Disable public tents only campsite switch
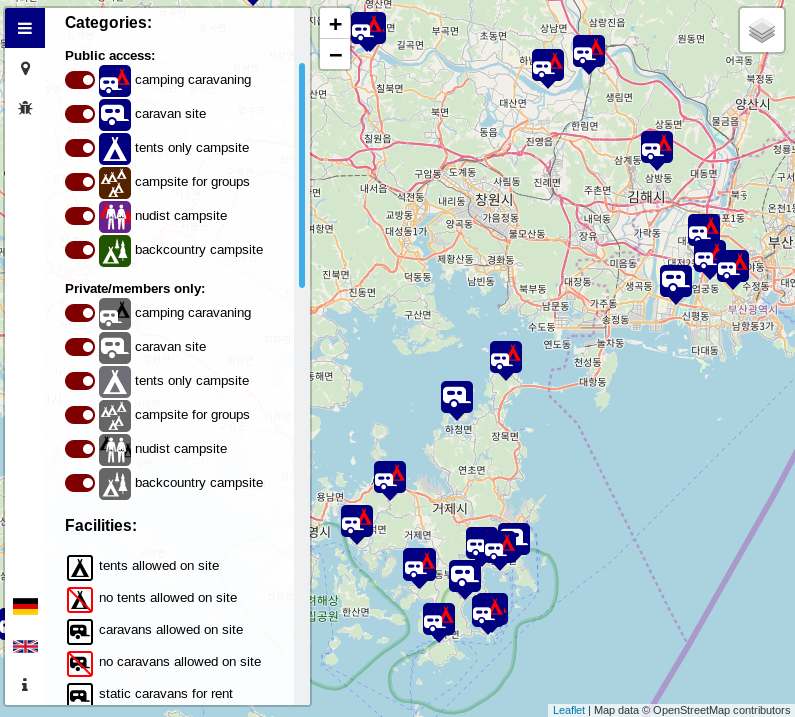795x717 pixels. (80, 148)
